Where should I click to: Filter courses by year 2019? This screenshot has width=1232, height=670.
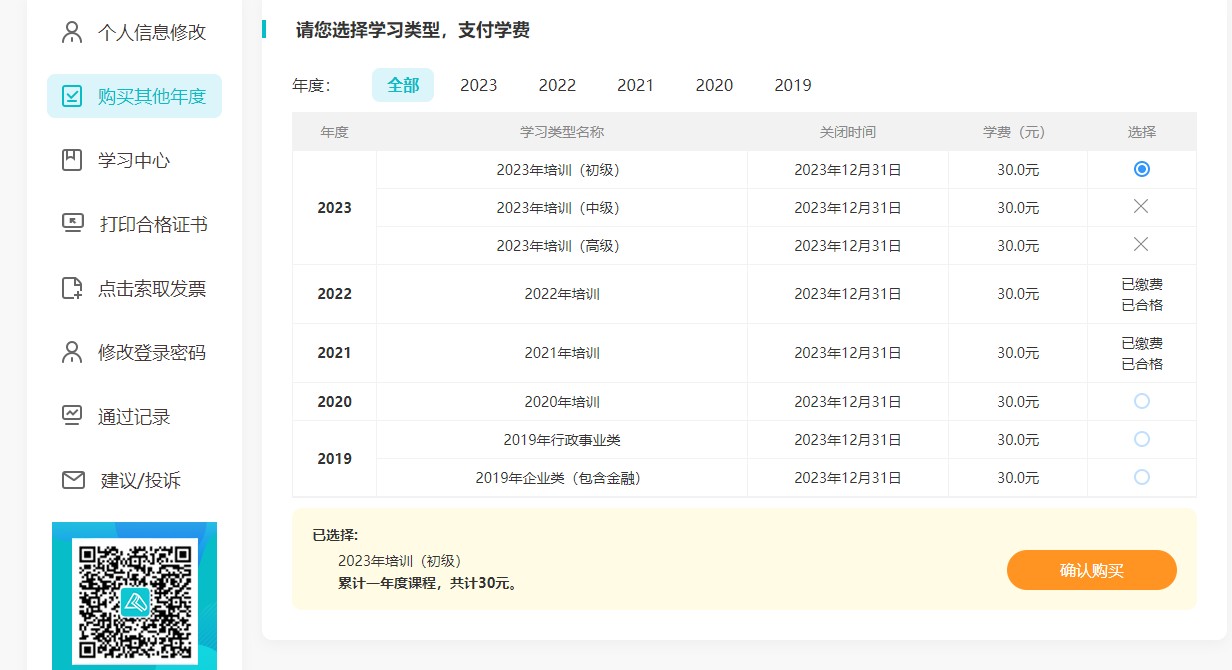pyautogui.click(x=792, y=85)
